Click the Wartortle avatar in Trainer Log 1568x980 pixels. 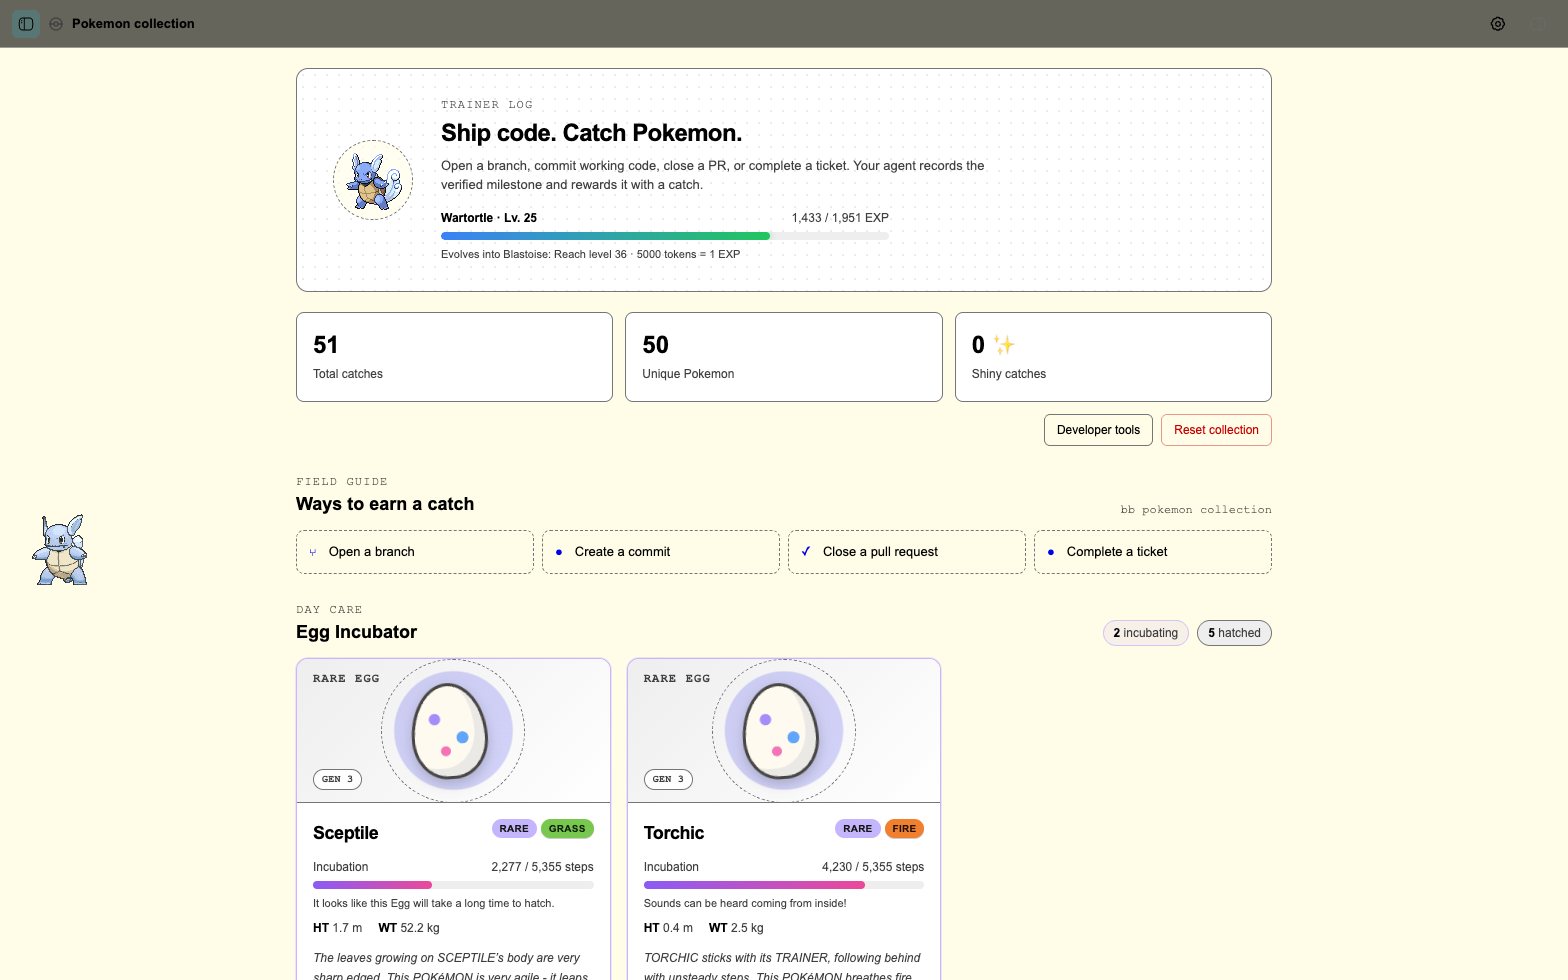(373, 180)
